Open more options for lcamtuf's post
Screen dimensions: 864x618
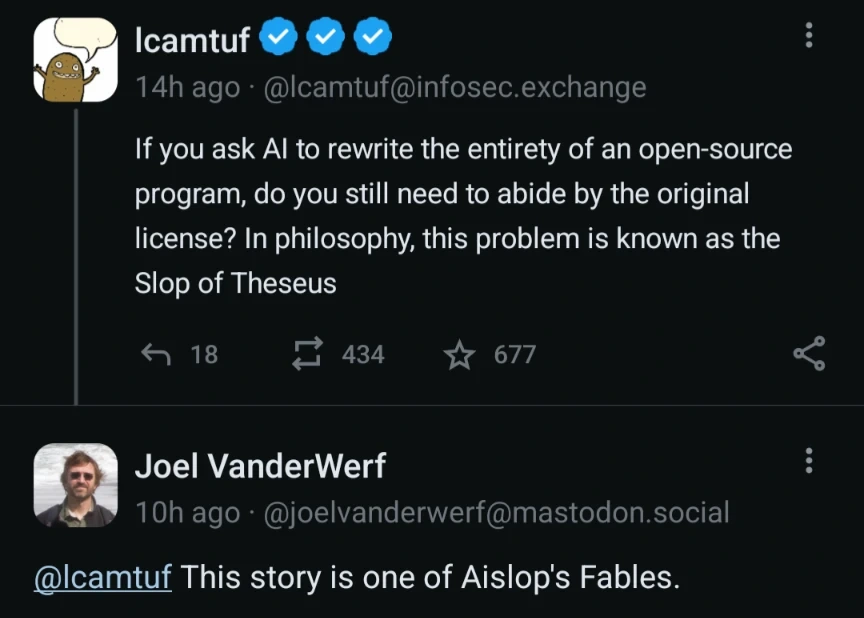point(808,37)
